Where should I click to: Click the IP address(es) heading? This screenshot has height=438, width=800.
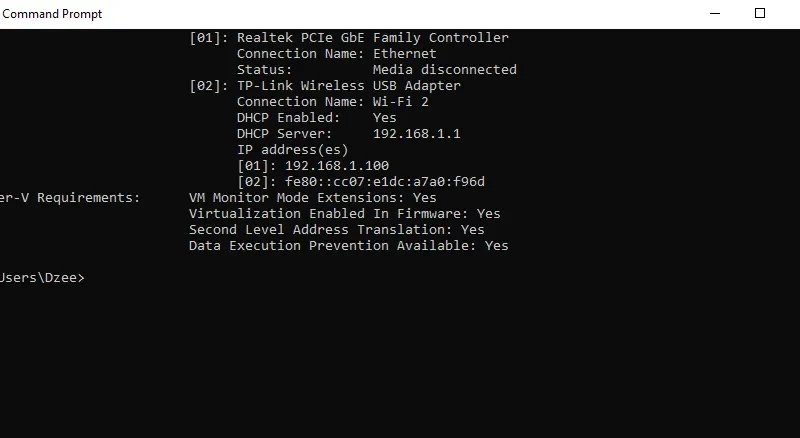[292, 150]
